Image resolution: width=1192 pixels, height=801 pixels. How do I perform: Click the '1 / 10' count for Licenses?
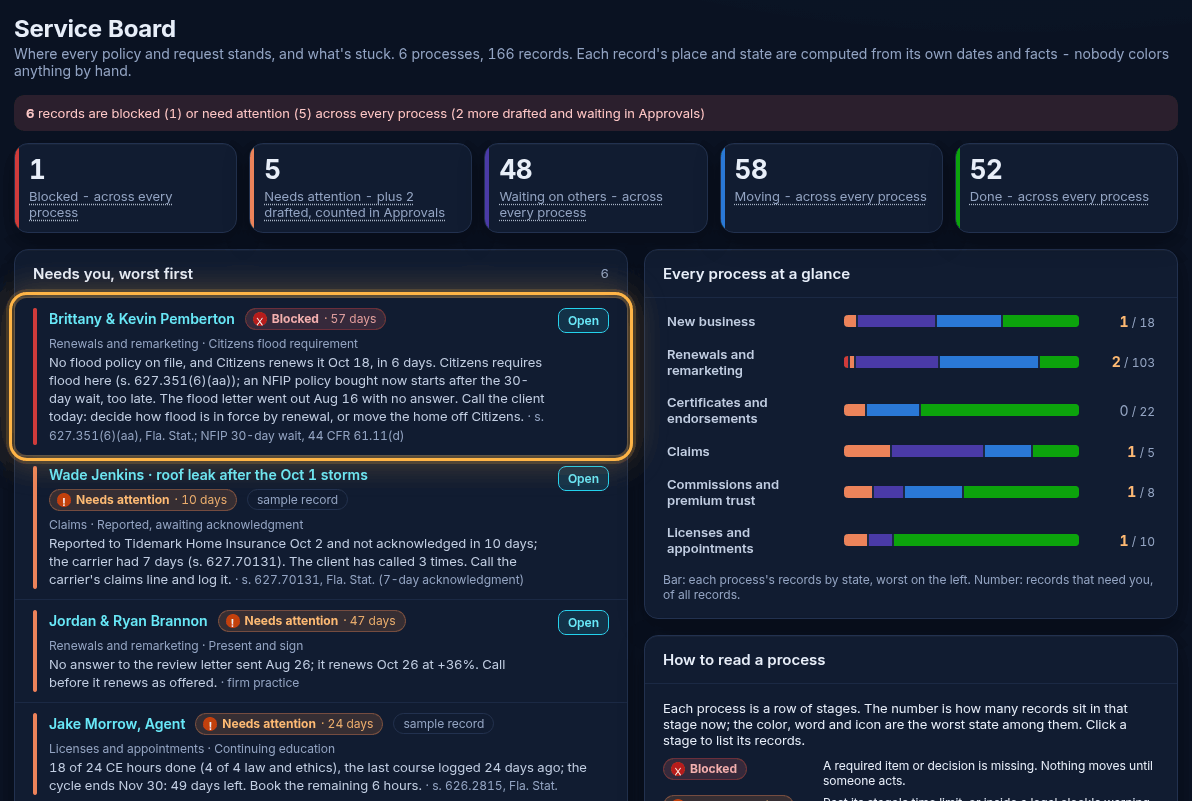coord(1137,541)
